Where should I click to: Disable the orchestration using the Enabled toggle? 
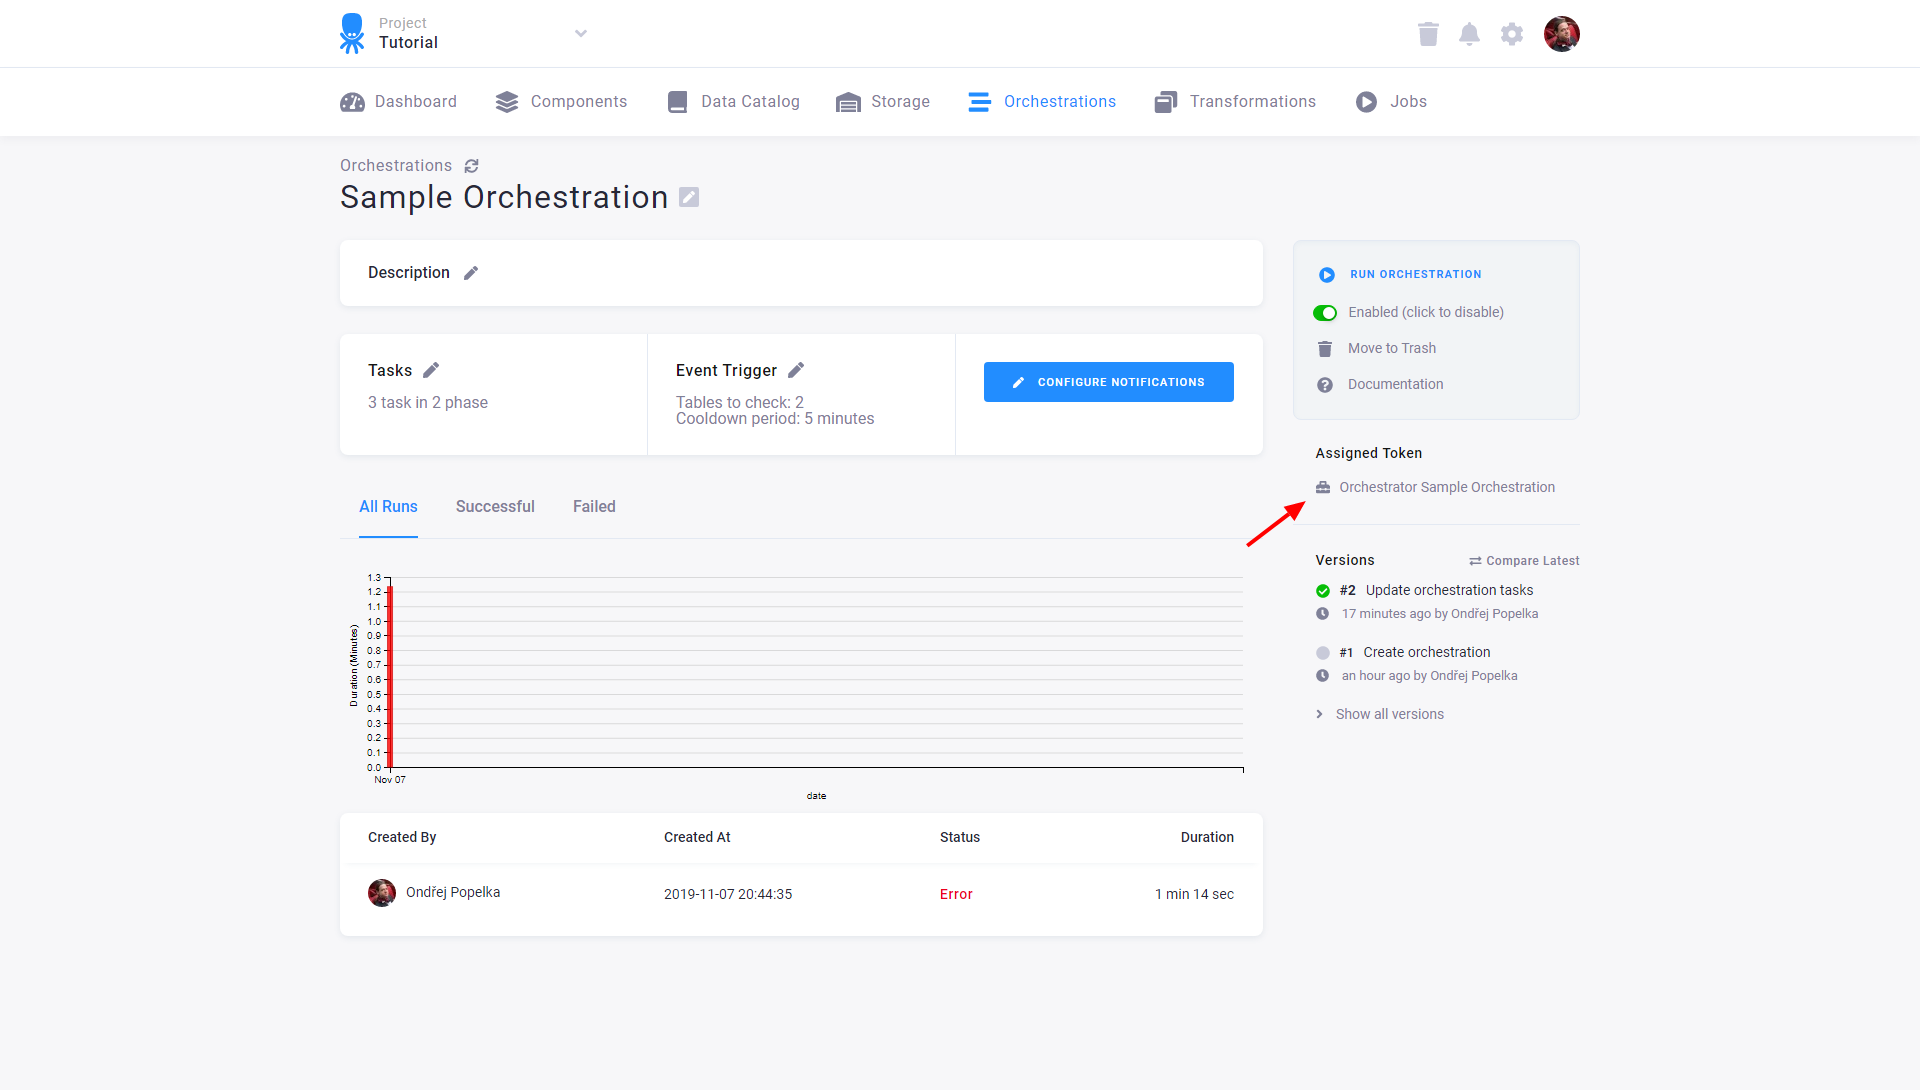pos(1325,312)
